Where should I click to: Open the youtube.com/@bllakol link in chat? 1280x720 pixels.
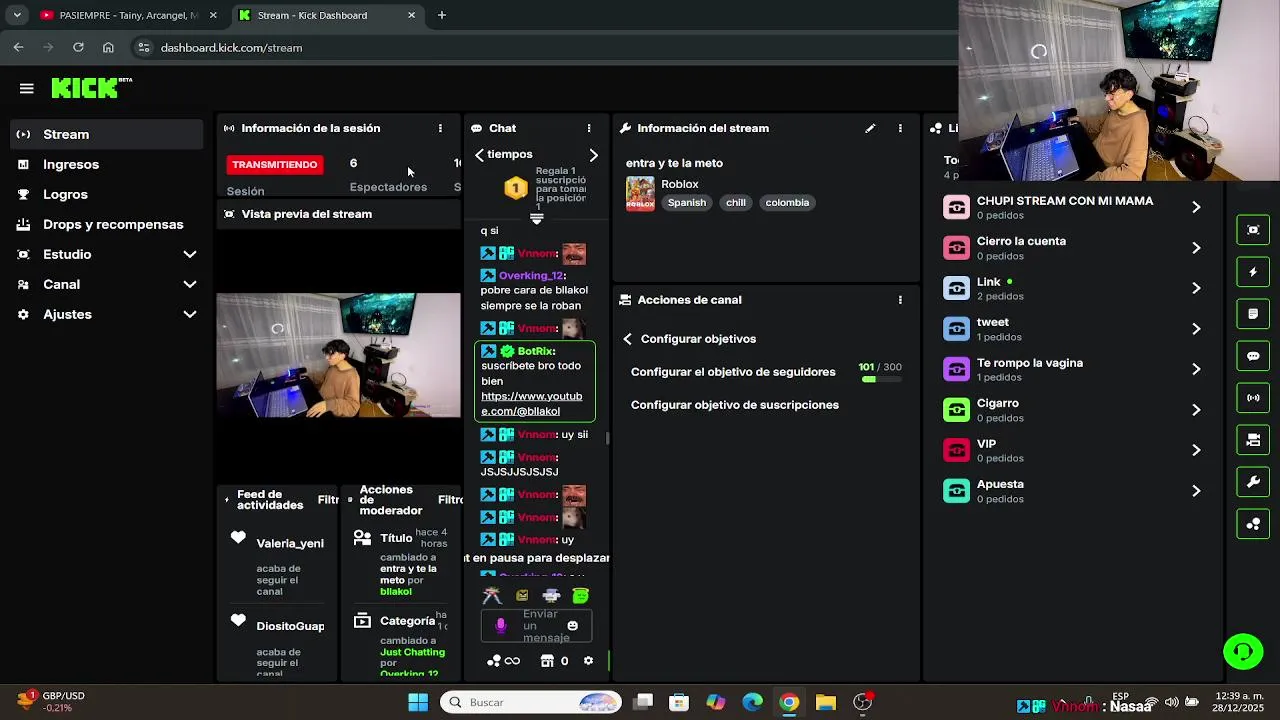(531, 404)
